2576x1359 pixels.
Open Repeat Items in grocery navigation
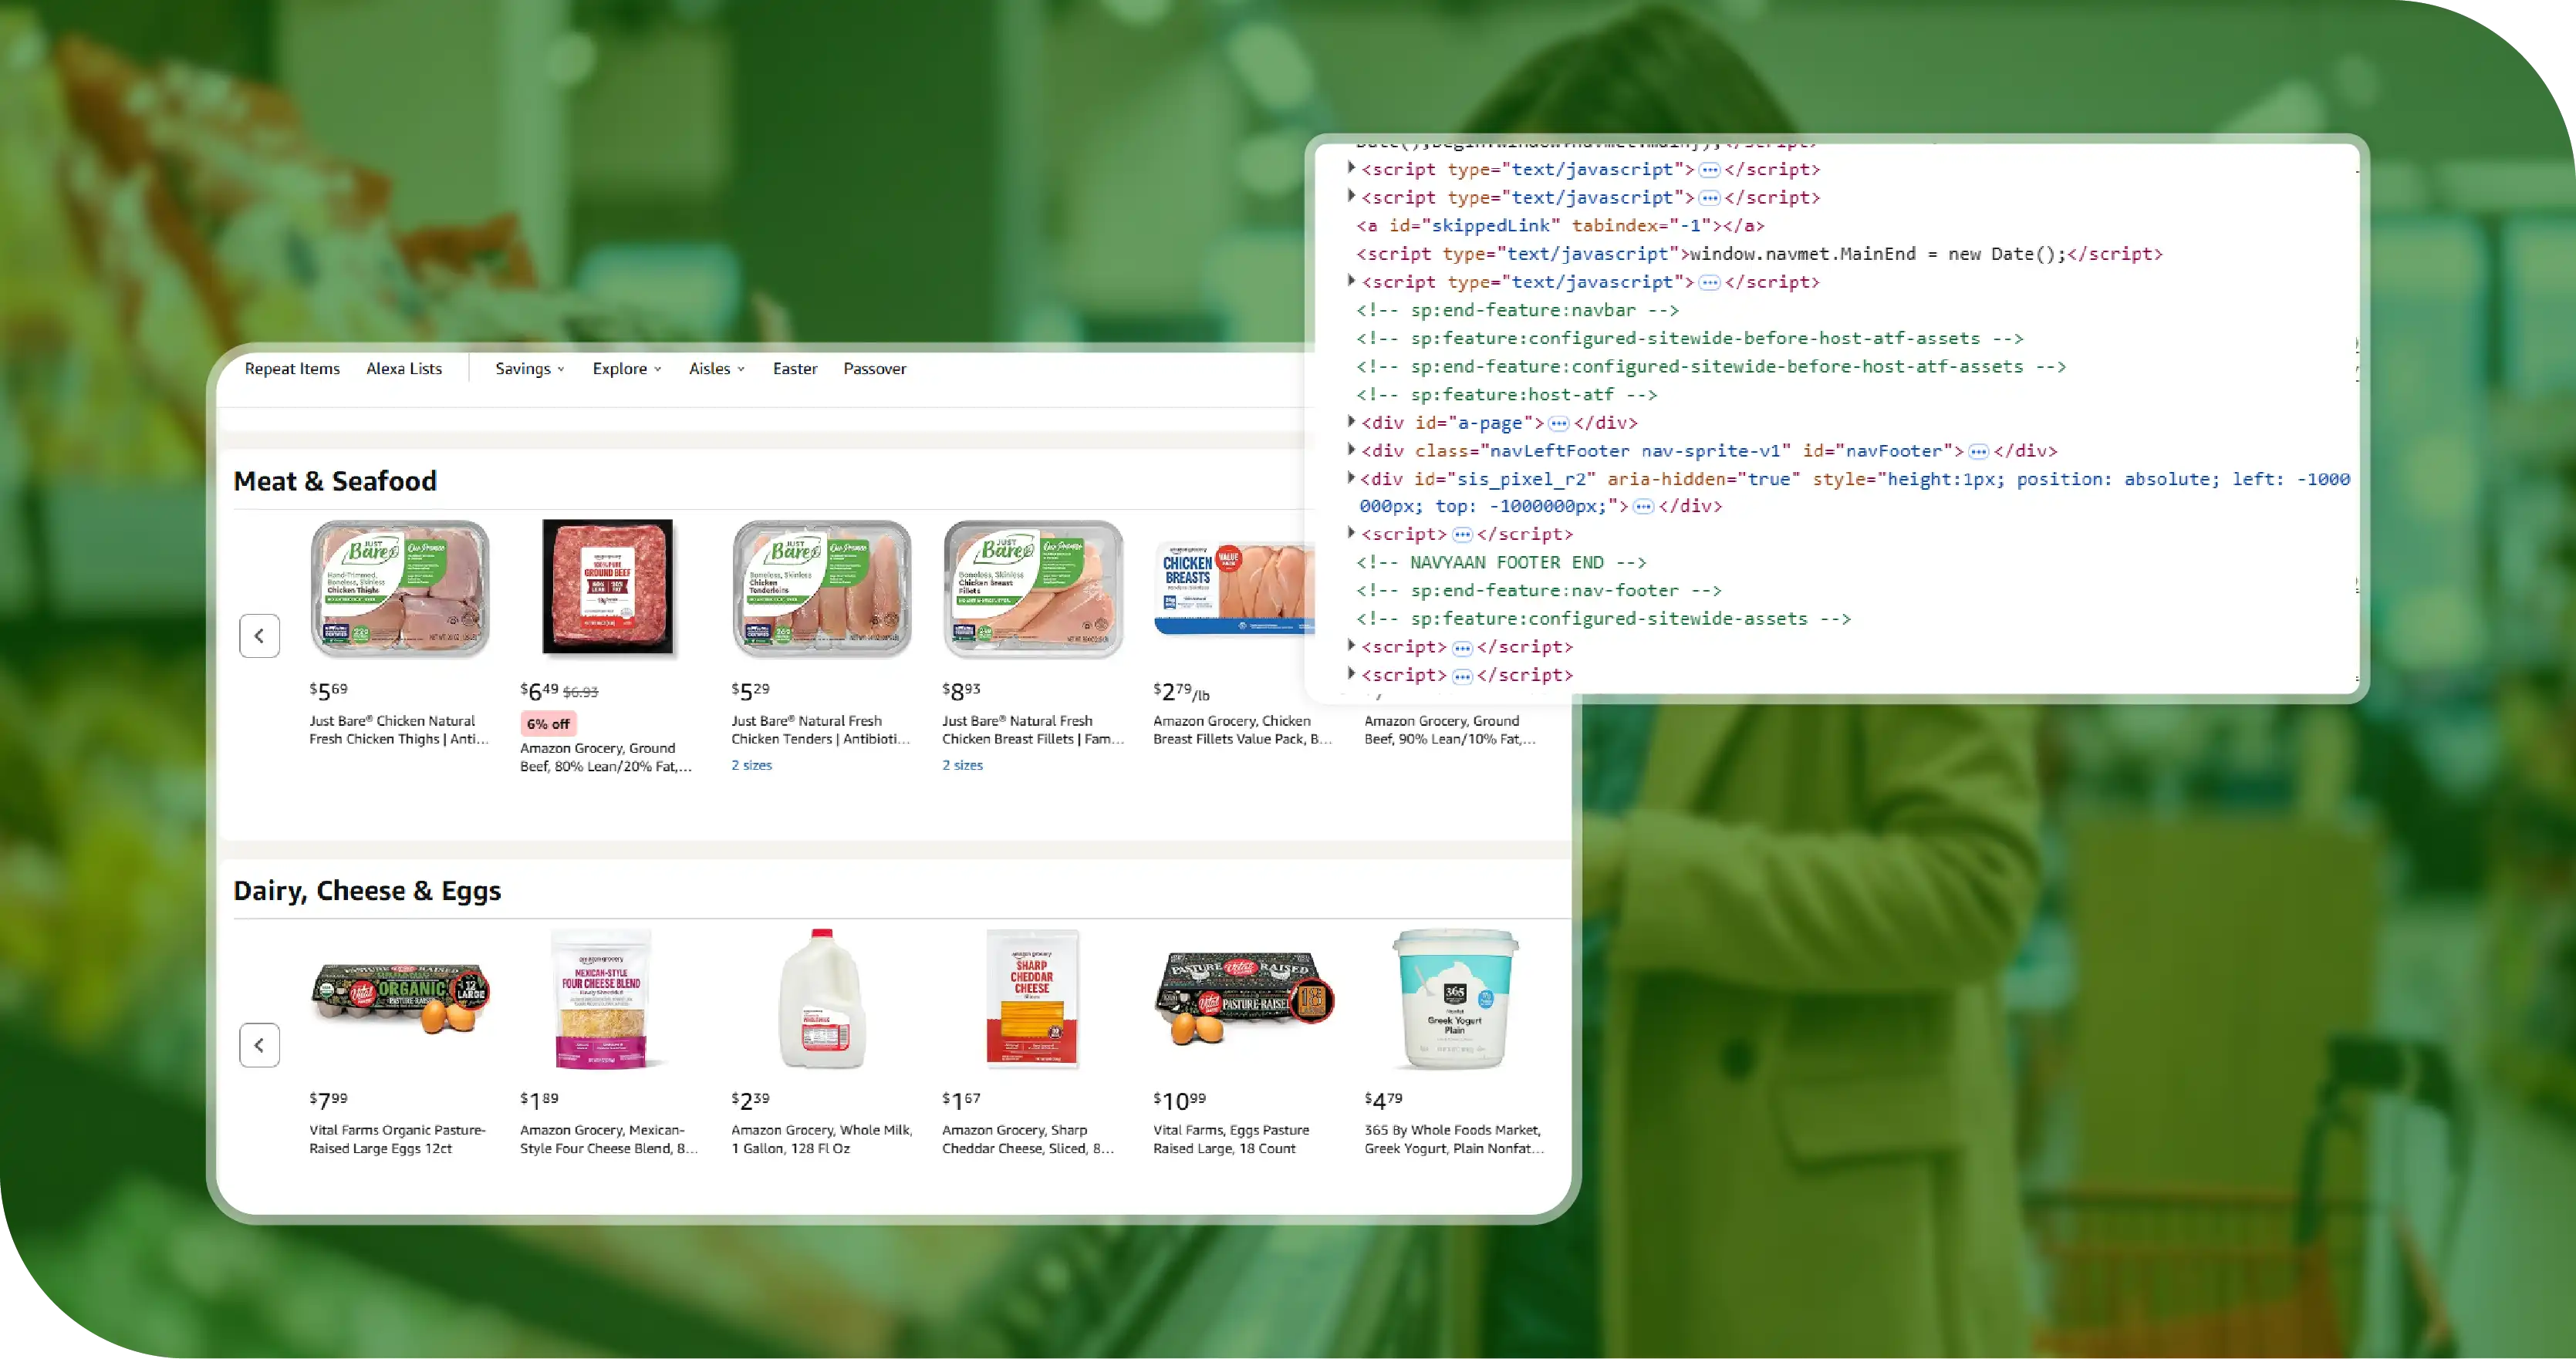pyautogui.click(x=292, y=369)
